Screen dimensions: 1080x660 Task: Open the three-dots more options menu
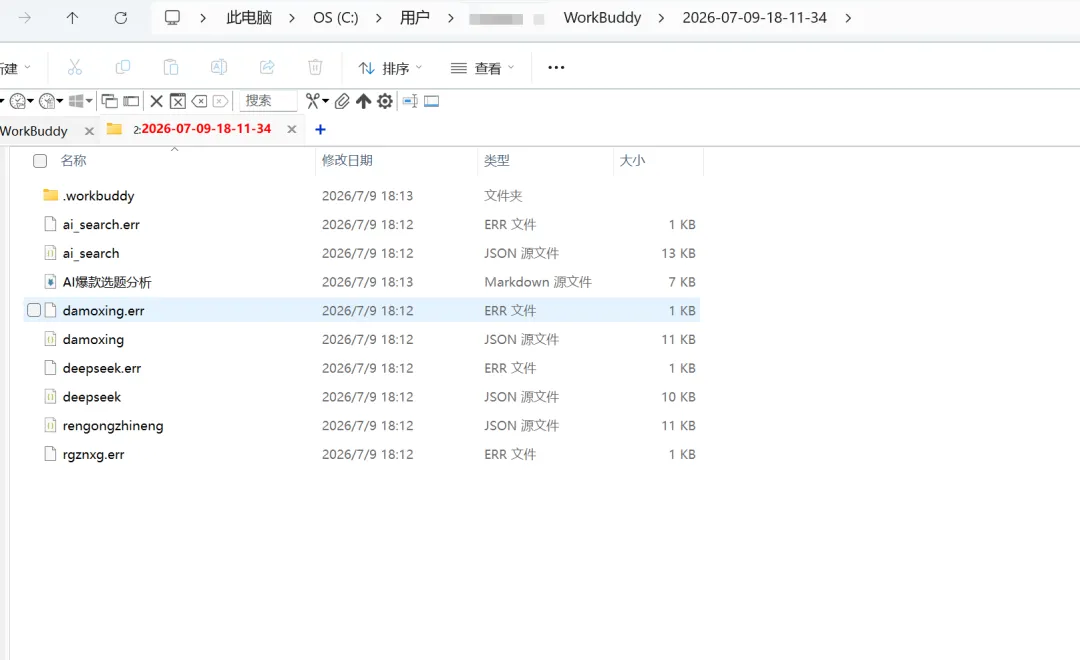556,68
